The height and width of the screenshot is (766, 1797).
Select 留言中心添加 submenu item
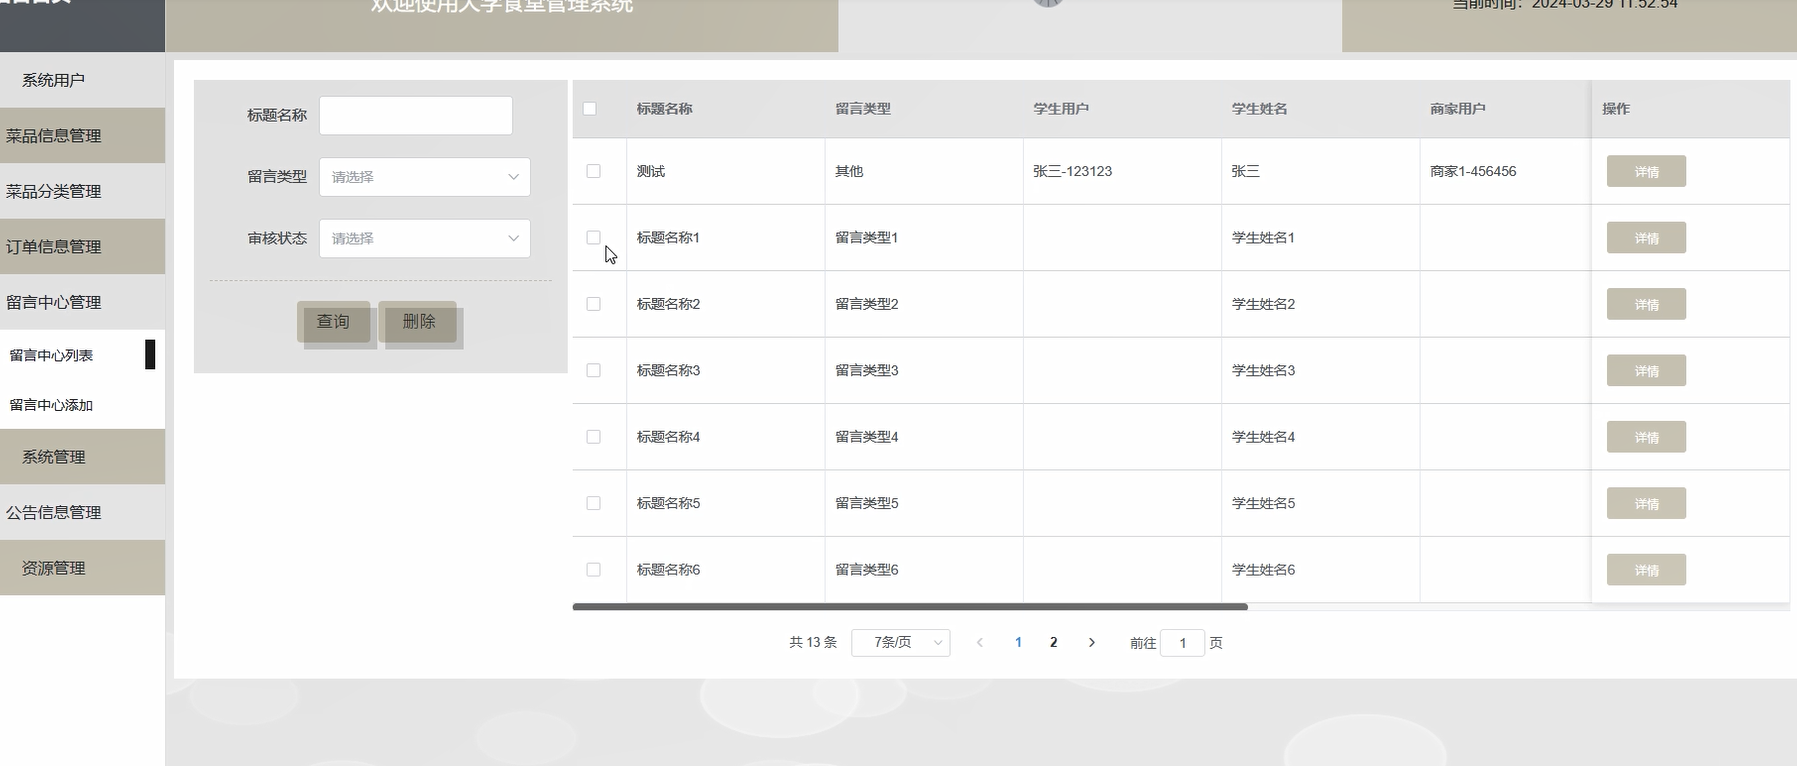coord(82,405)
